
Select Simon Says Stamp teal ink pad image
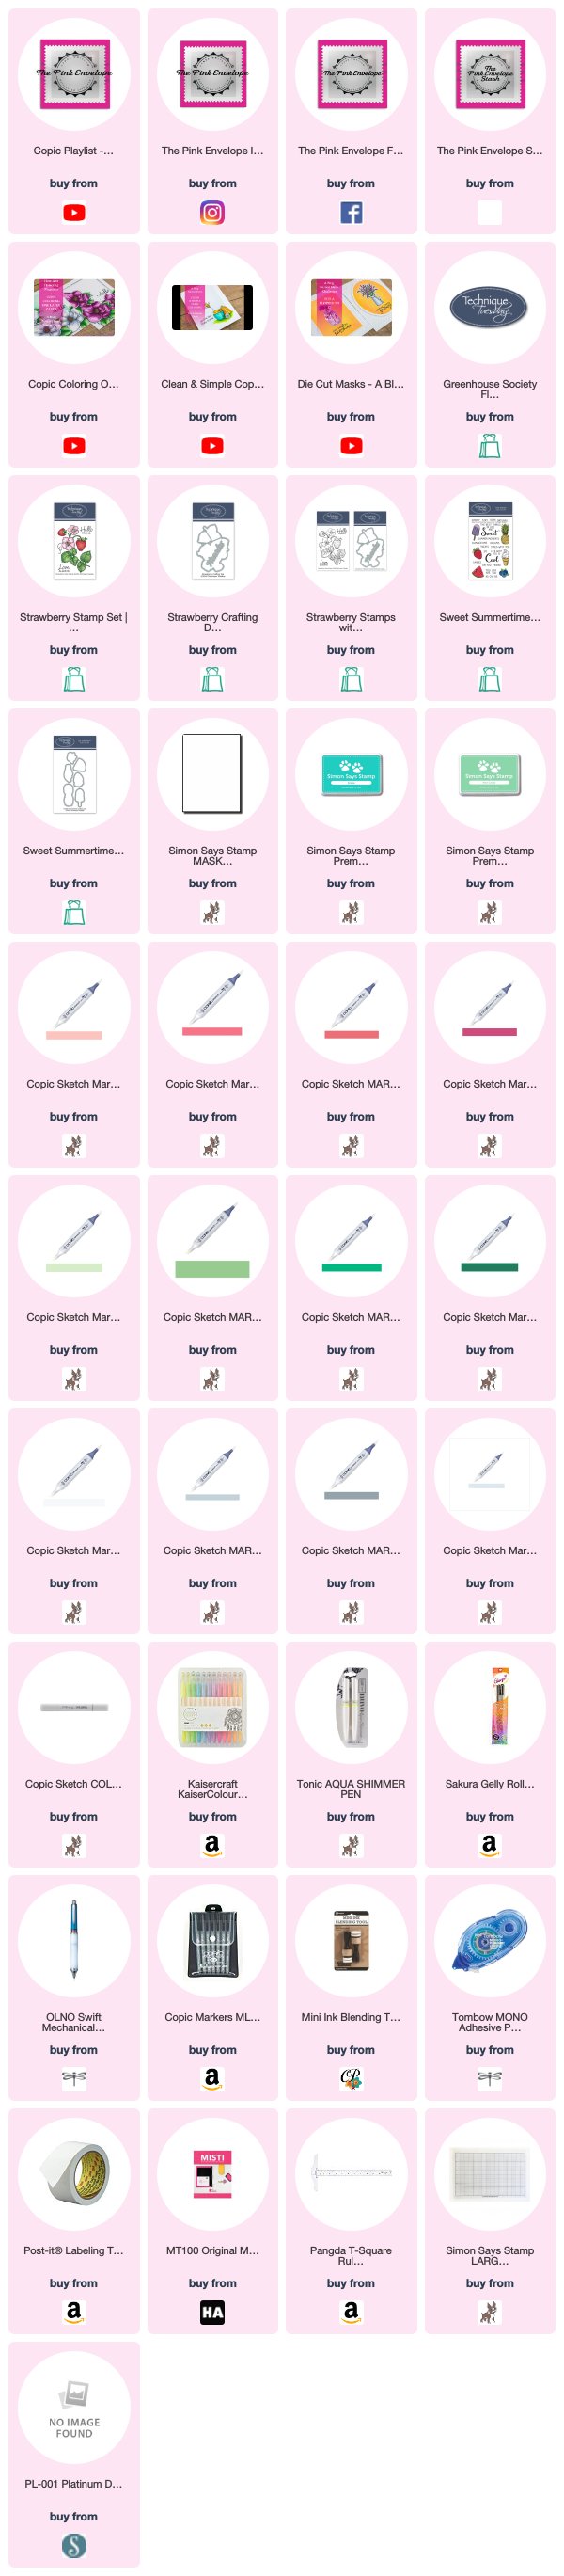pos(351,775)
